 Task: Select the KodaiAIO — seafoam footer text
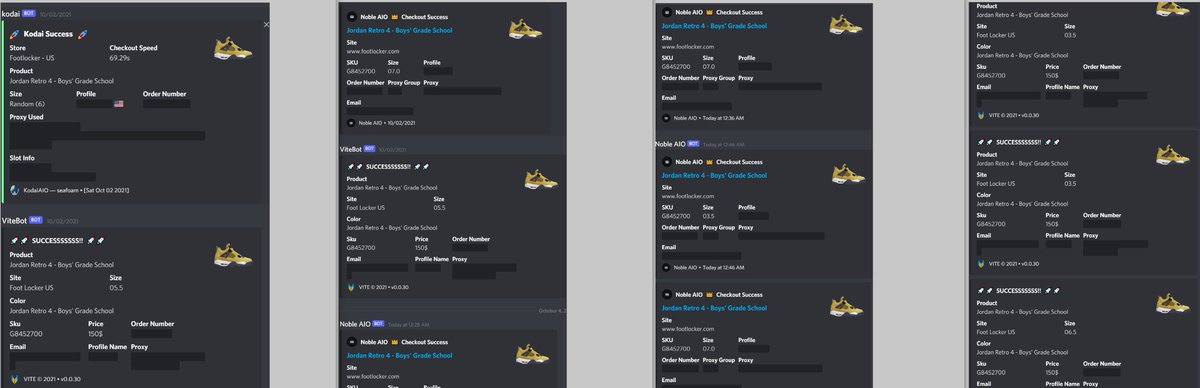point(76,189)
